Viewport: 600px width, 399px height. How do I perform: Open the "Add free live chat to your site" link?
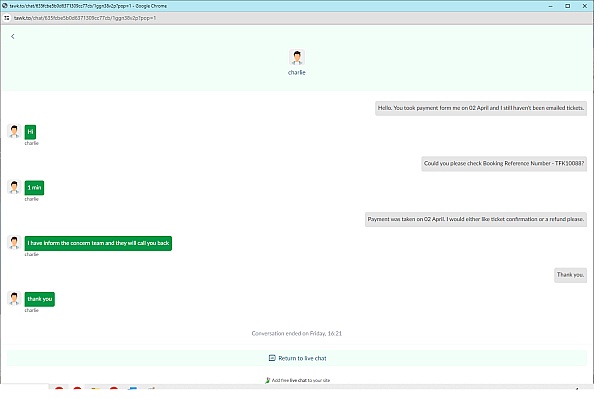[300, 380]
